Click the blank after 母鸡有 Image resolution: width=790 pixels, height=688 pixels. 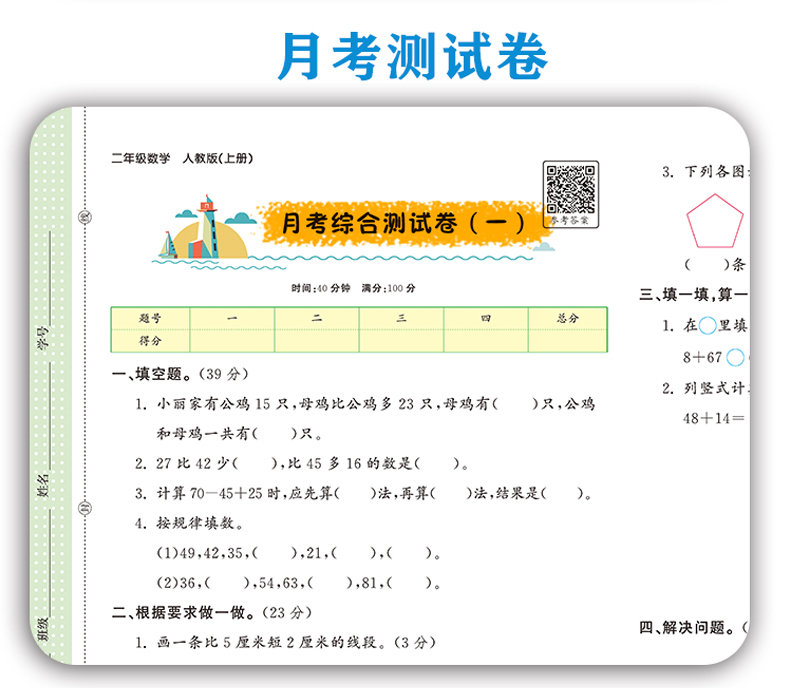pos(517,404)
